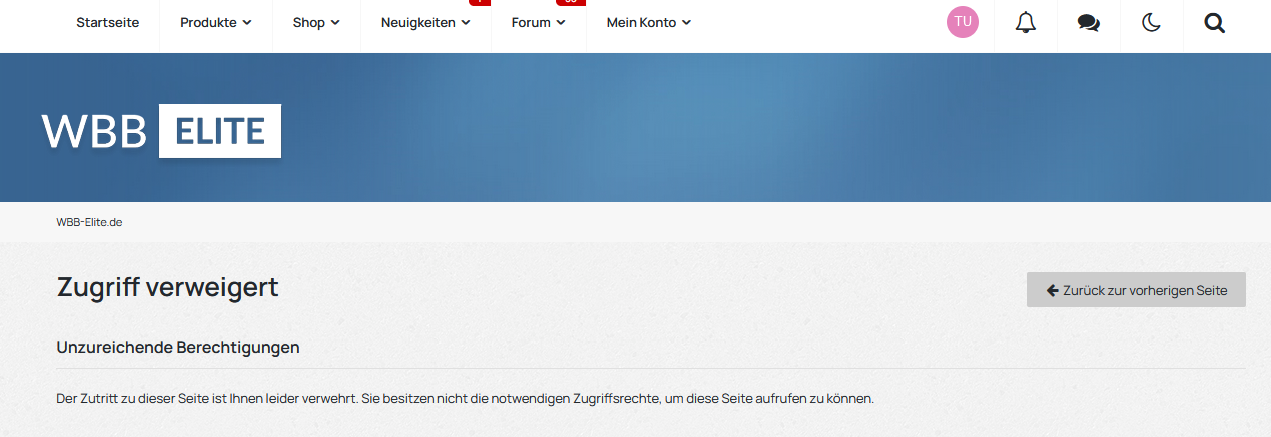Go to Startseite in the navigation
Viewport: 1271px width, 437px height.
tap(108, 22)
